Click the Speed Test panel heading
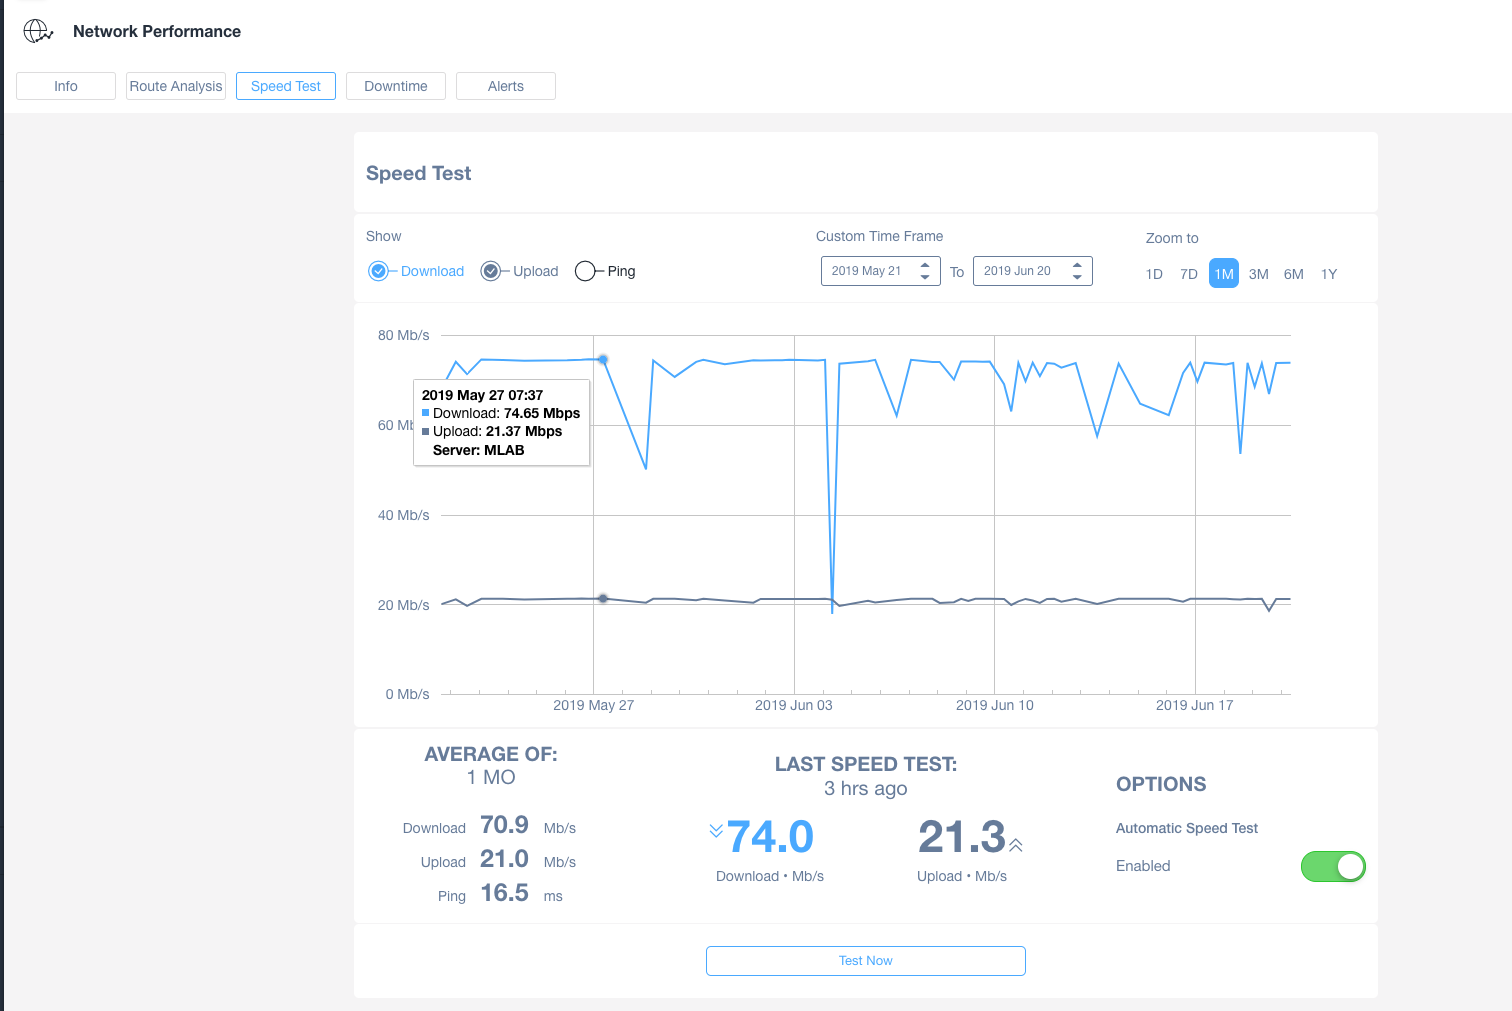The height and width of the screenshot is (1011, 1512). pos(418,173)
